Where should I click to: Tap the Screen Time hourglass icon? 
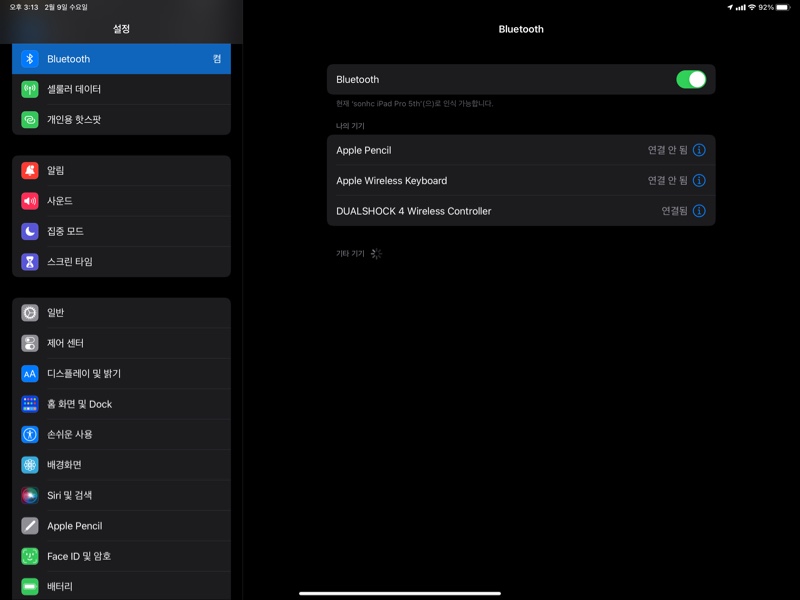(30, 262)
